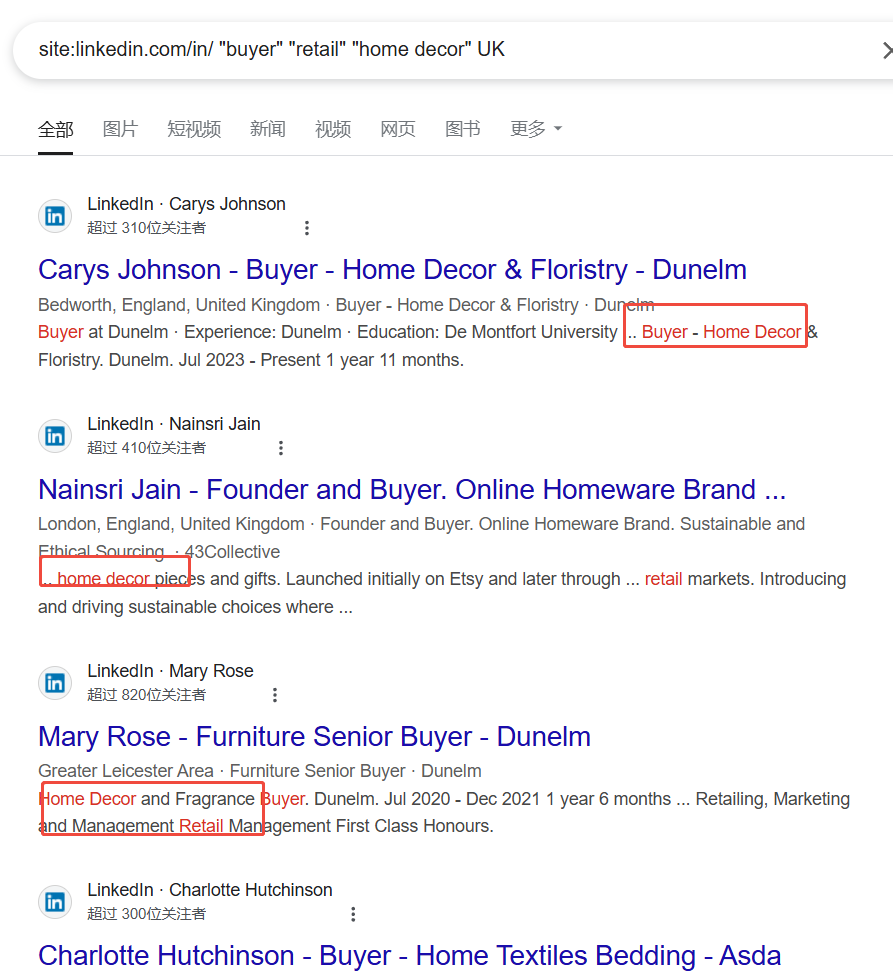
Task: Click 'Launched initially on Etsy' snippet text
Action: (x=384, y=579)
